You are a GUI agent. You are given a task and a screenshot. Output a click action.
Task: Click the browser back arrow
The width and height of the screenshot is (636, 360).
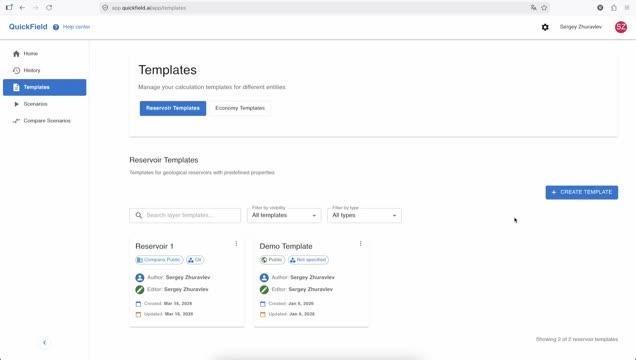pyautogui.click(x=22, y=8)
